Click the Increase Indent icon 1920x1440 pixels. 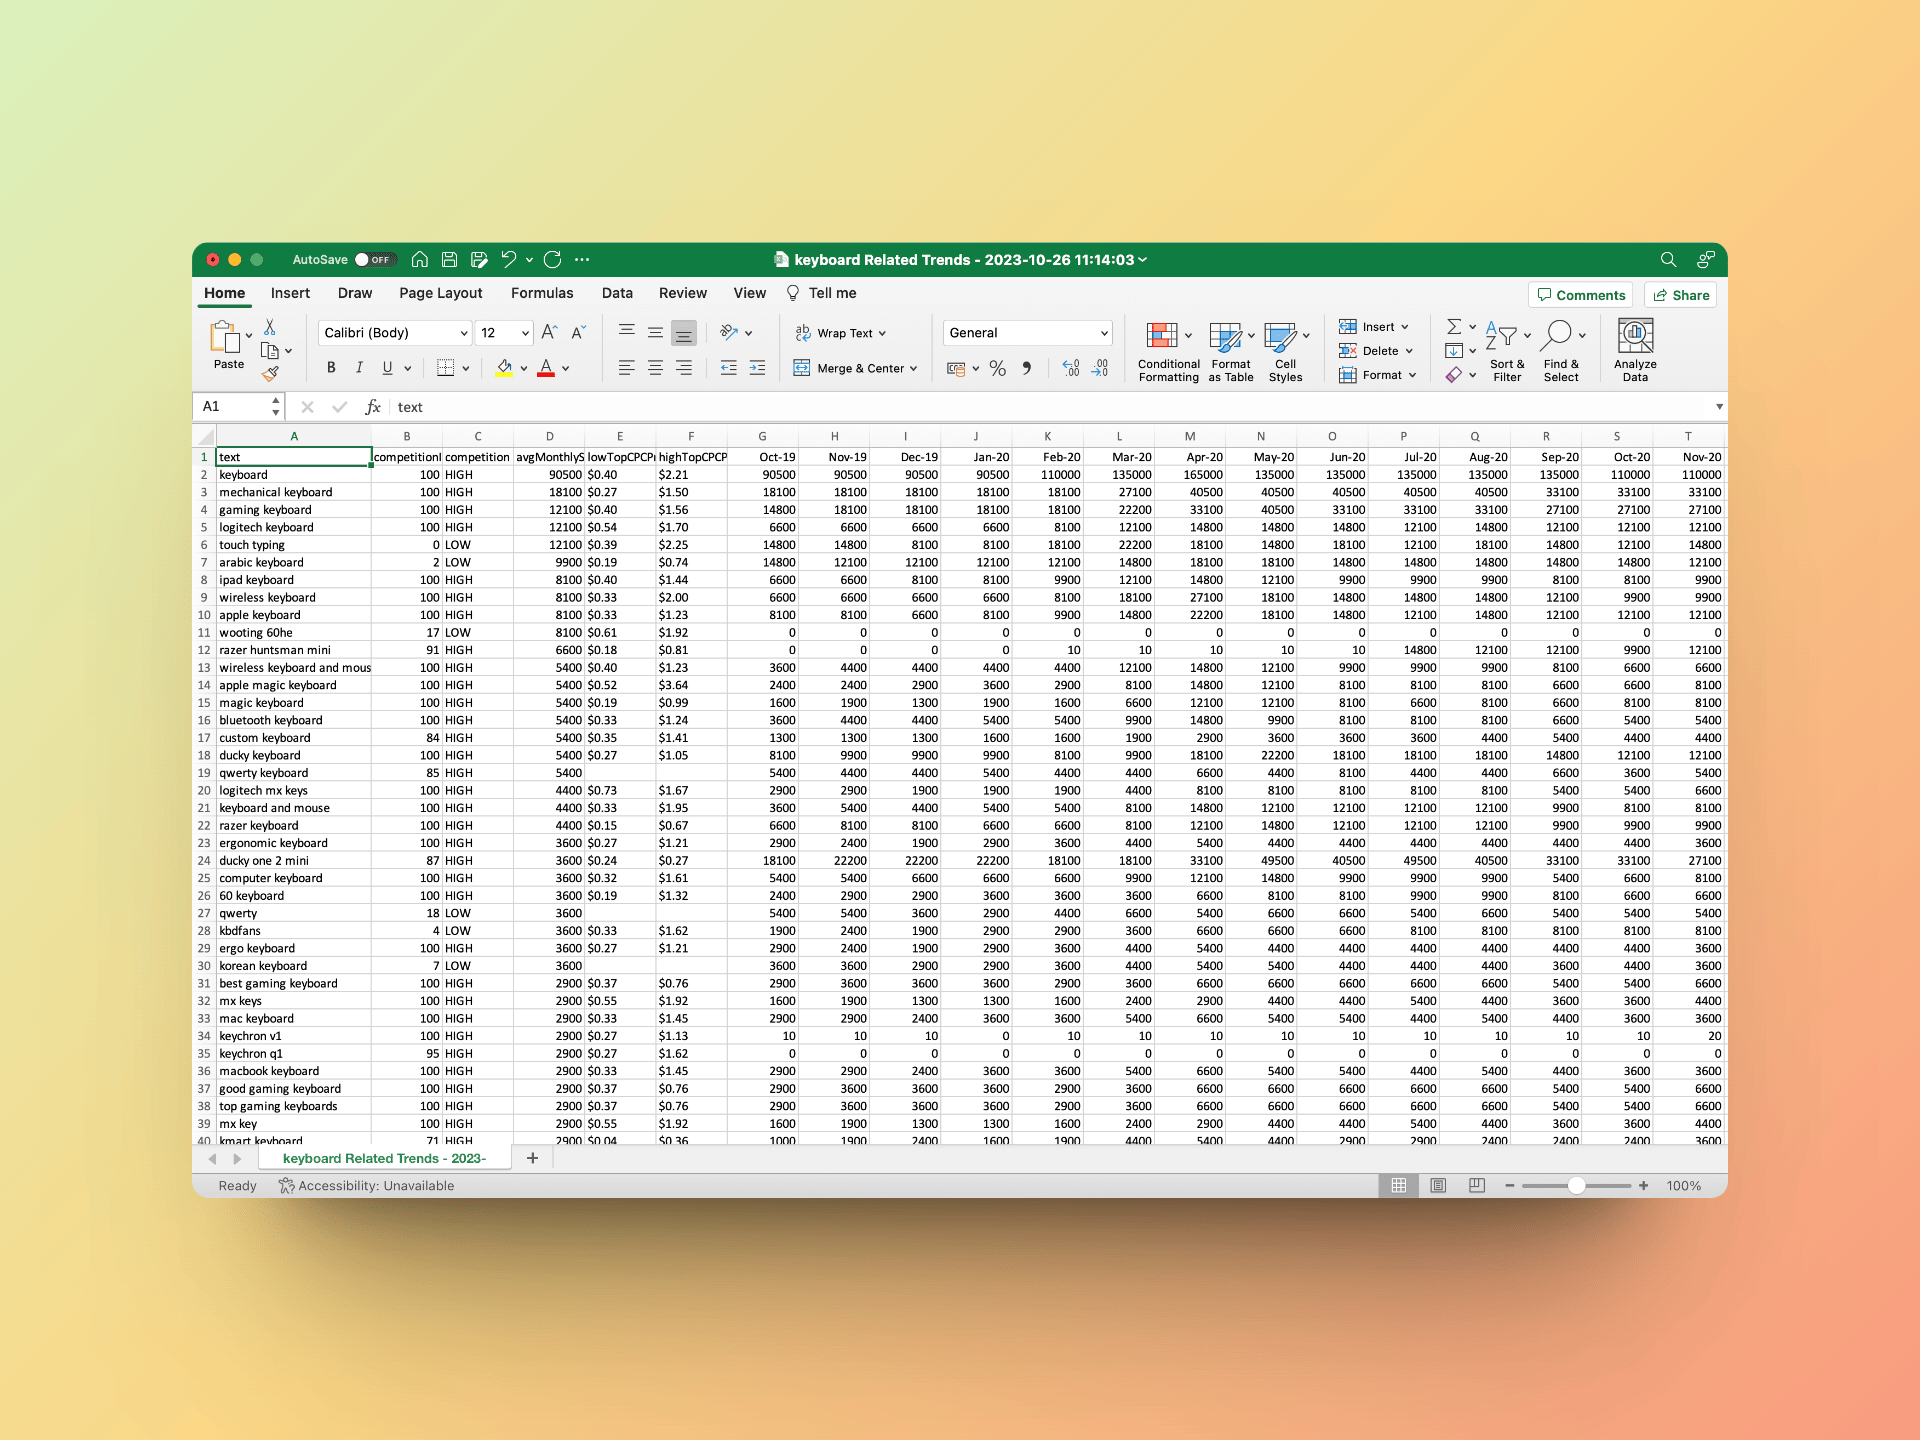point(757,369)
